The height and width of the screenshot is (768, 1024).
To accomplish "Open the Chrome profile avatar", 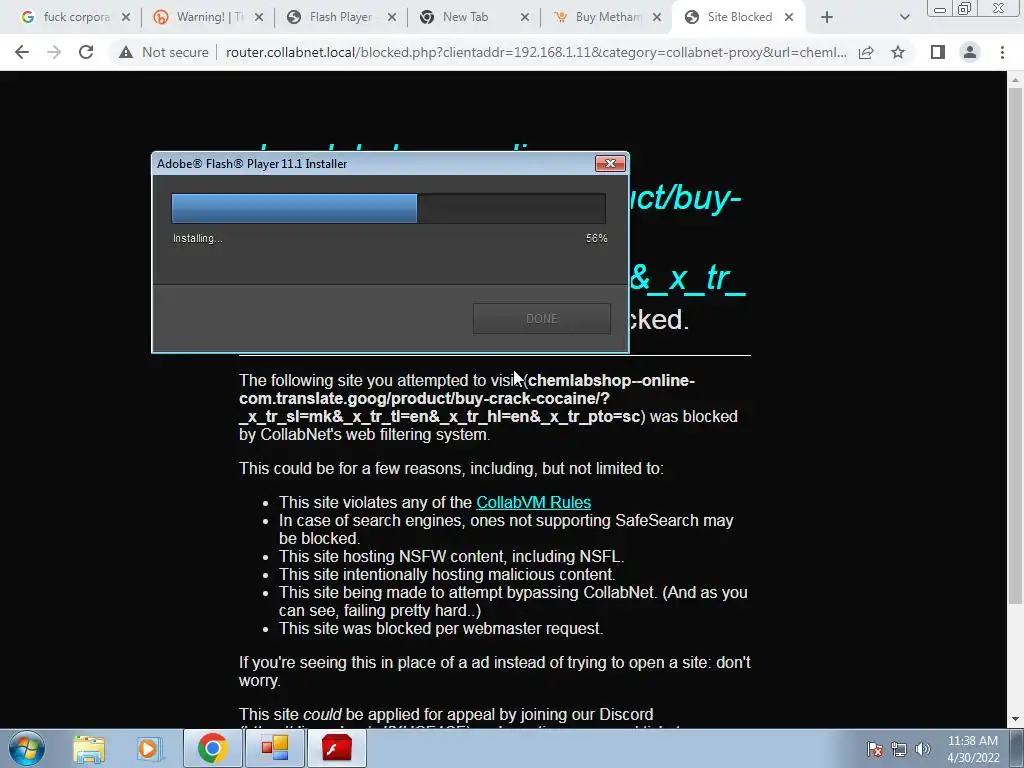I will pos(970,52).
